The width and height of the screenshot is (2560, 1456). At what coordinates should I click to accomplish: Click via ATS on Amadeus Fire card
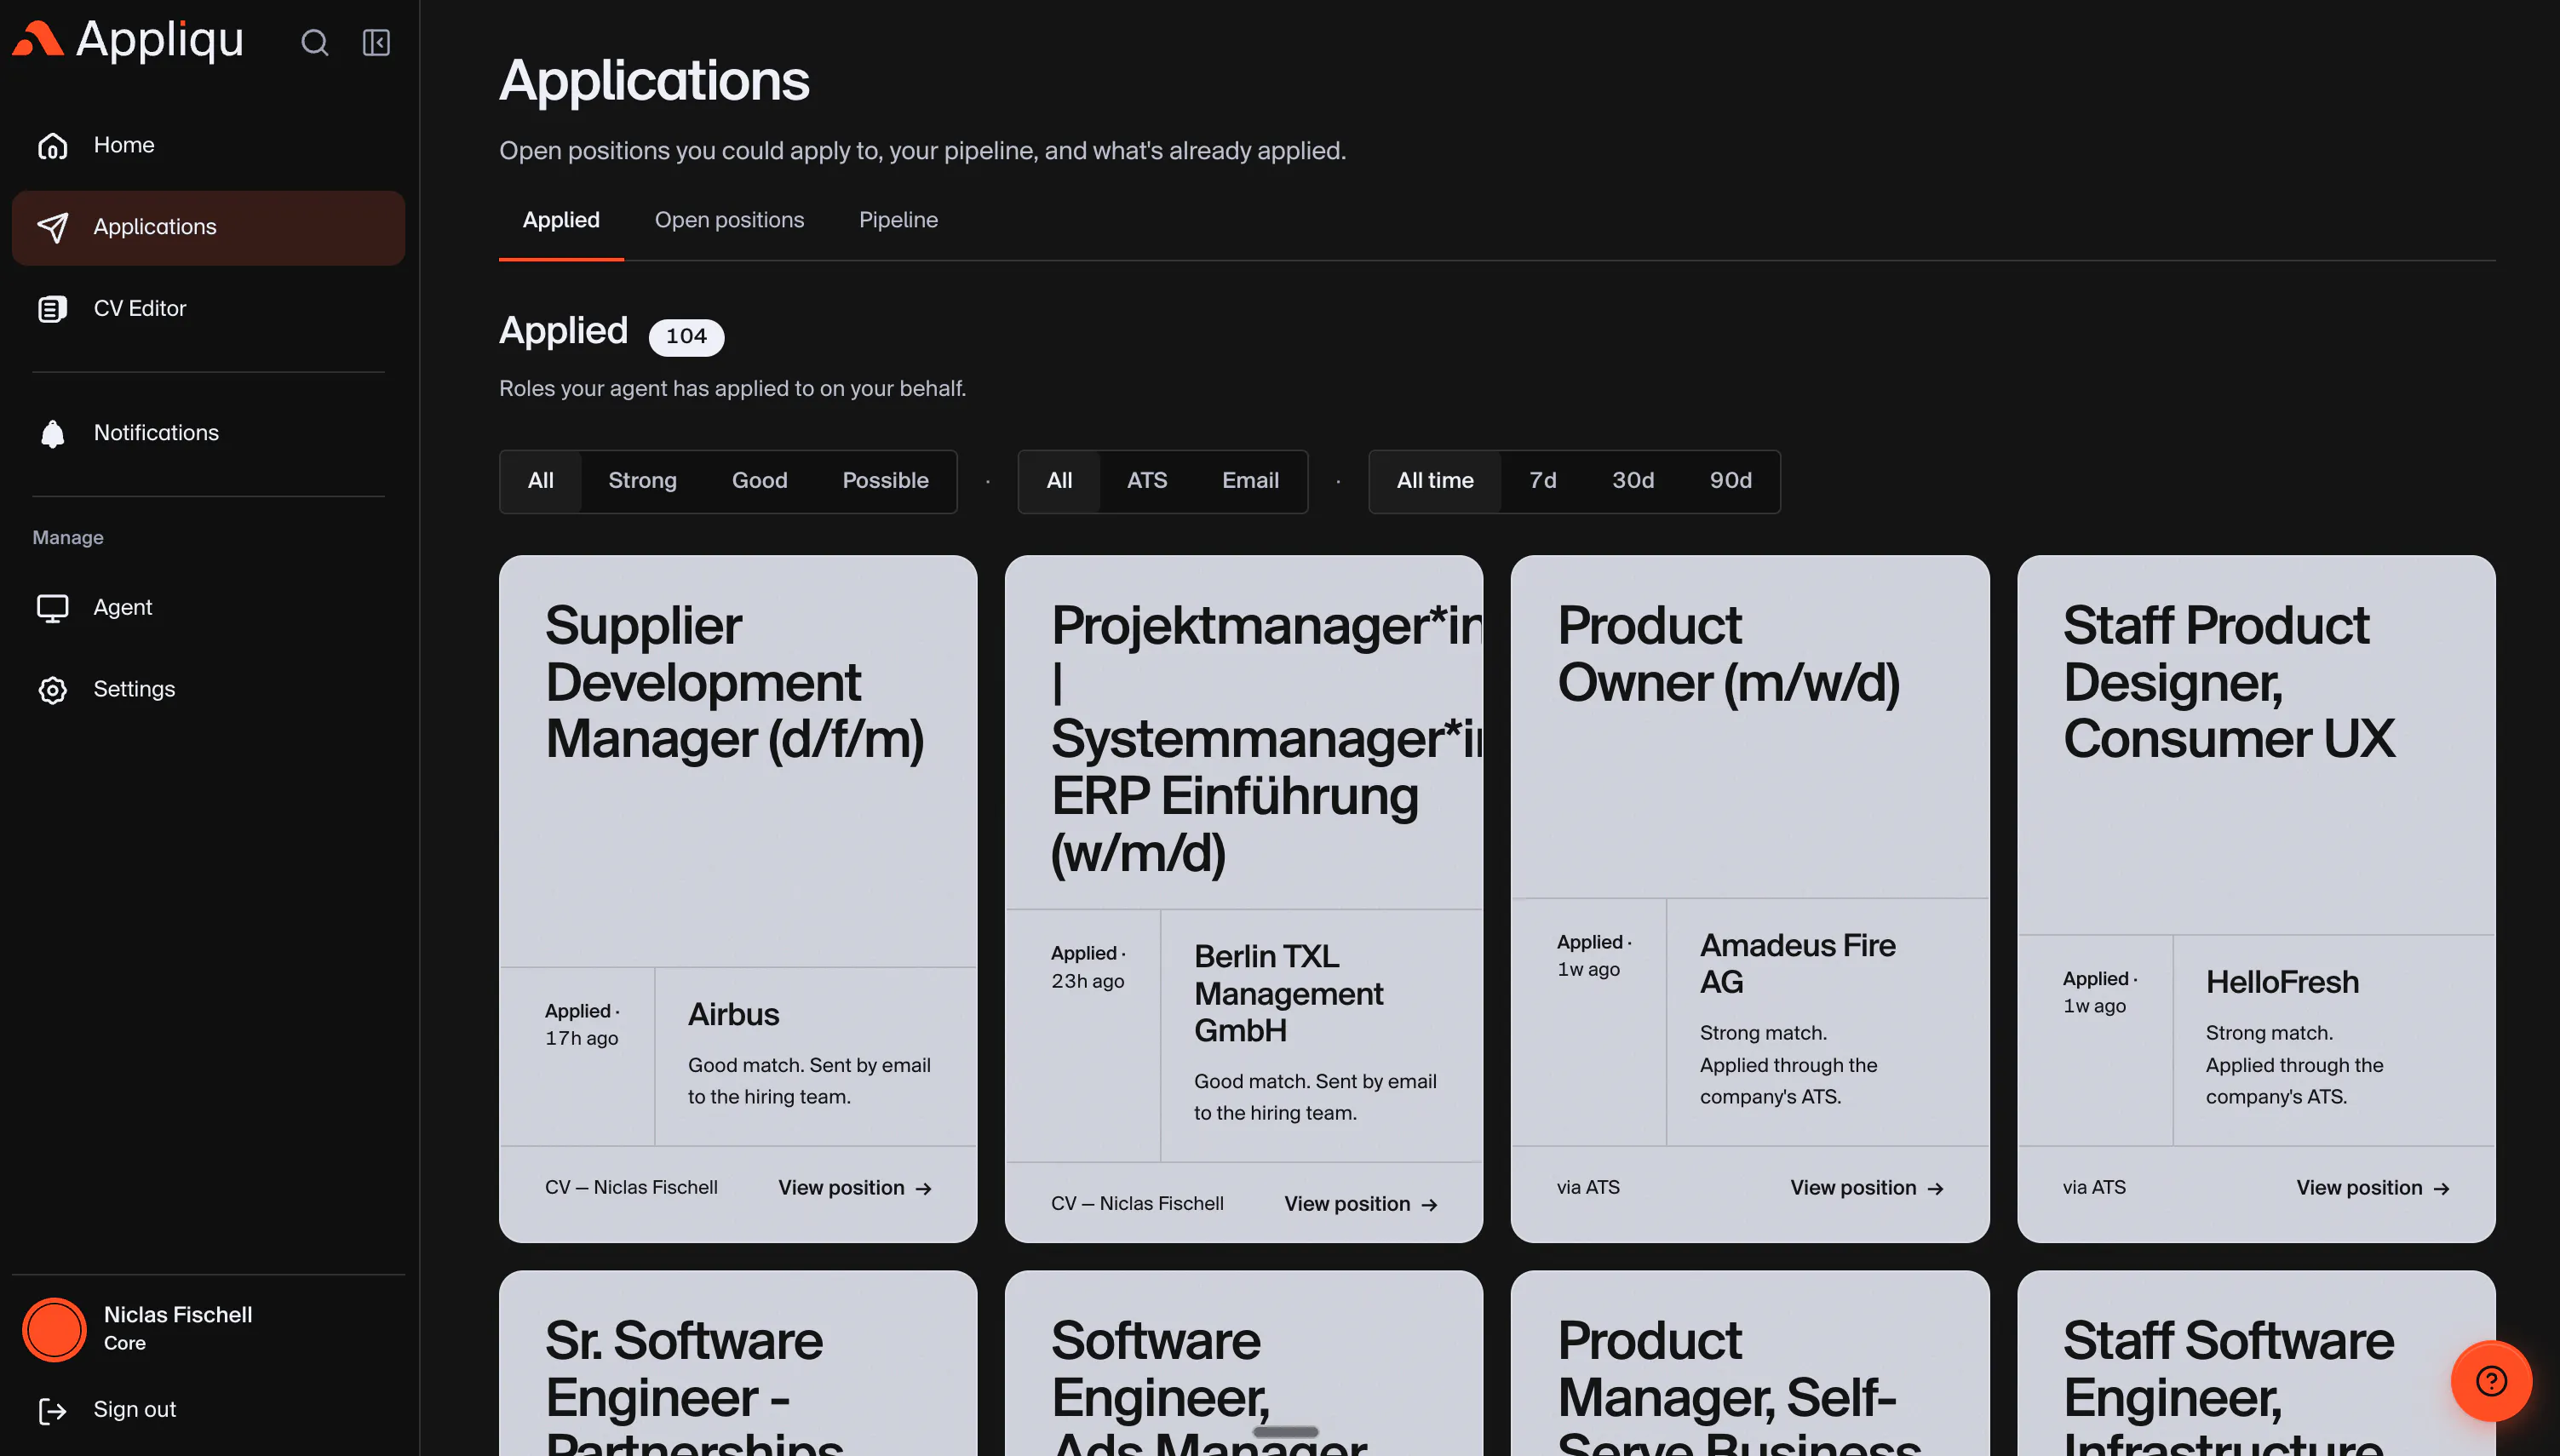(1588, 1187)
